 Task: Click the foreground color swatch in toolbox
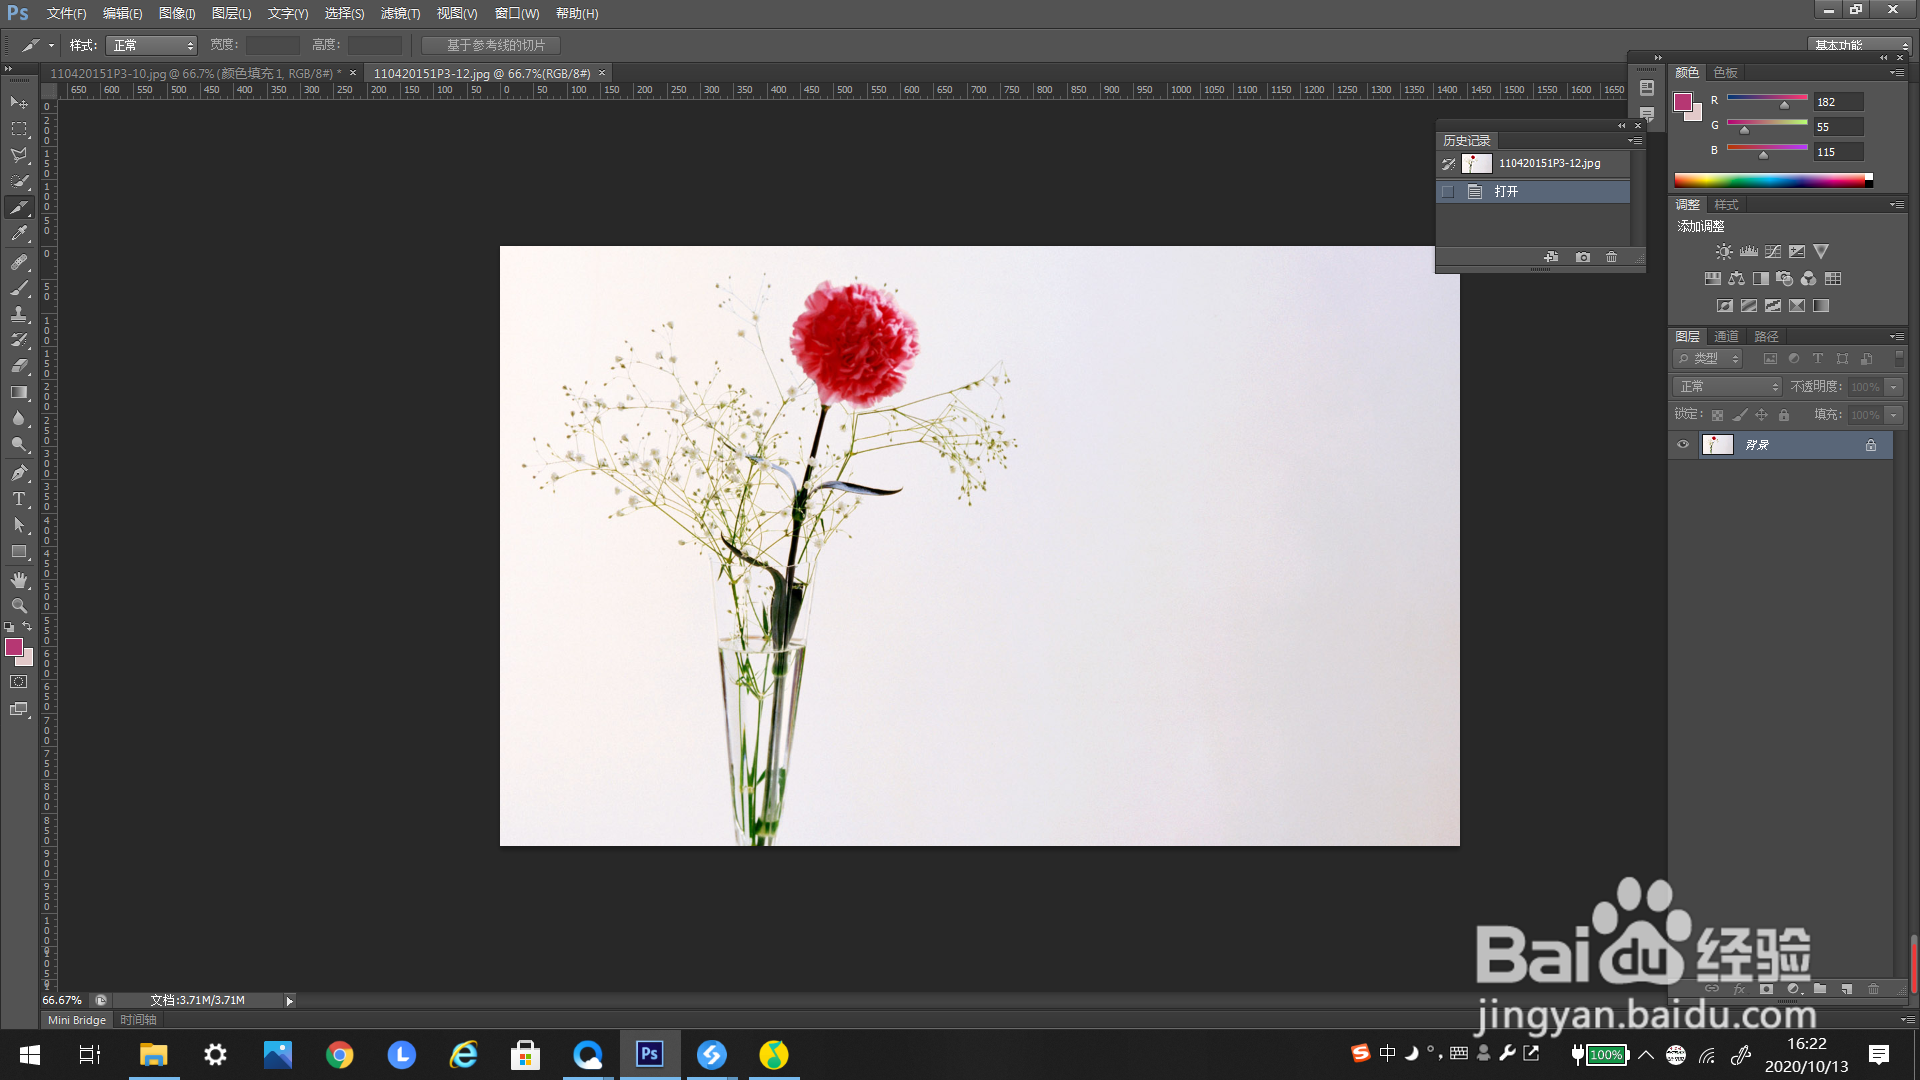(14, 648)
